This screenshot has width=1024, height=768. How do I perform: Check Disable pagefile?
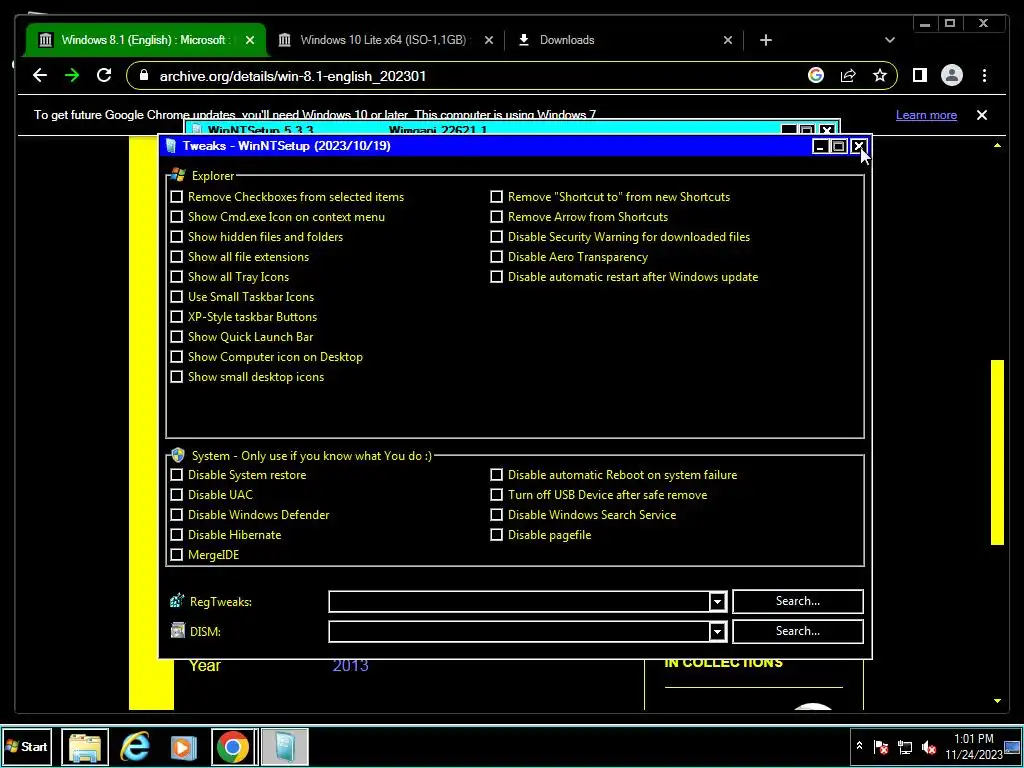click(496, 535)
